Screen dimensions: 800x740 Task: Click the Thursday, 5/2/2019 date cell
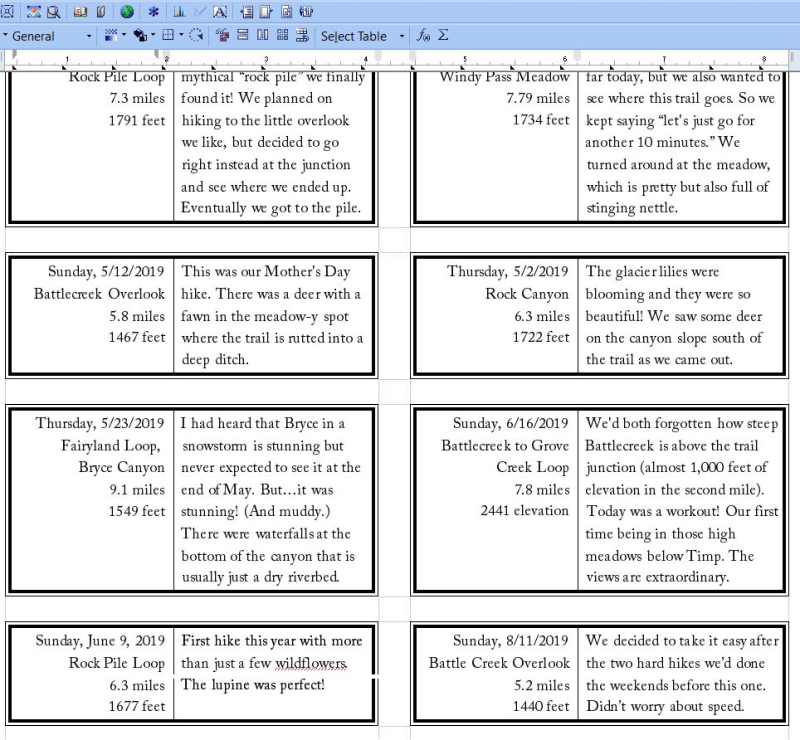pyautogui.click(x=507, y=271)
